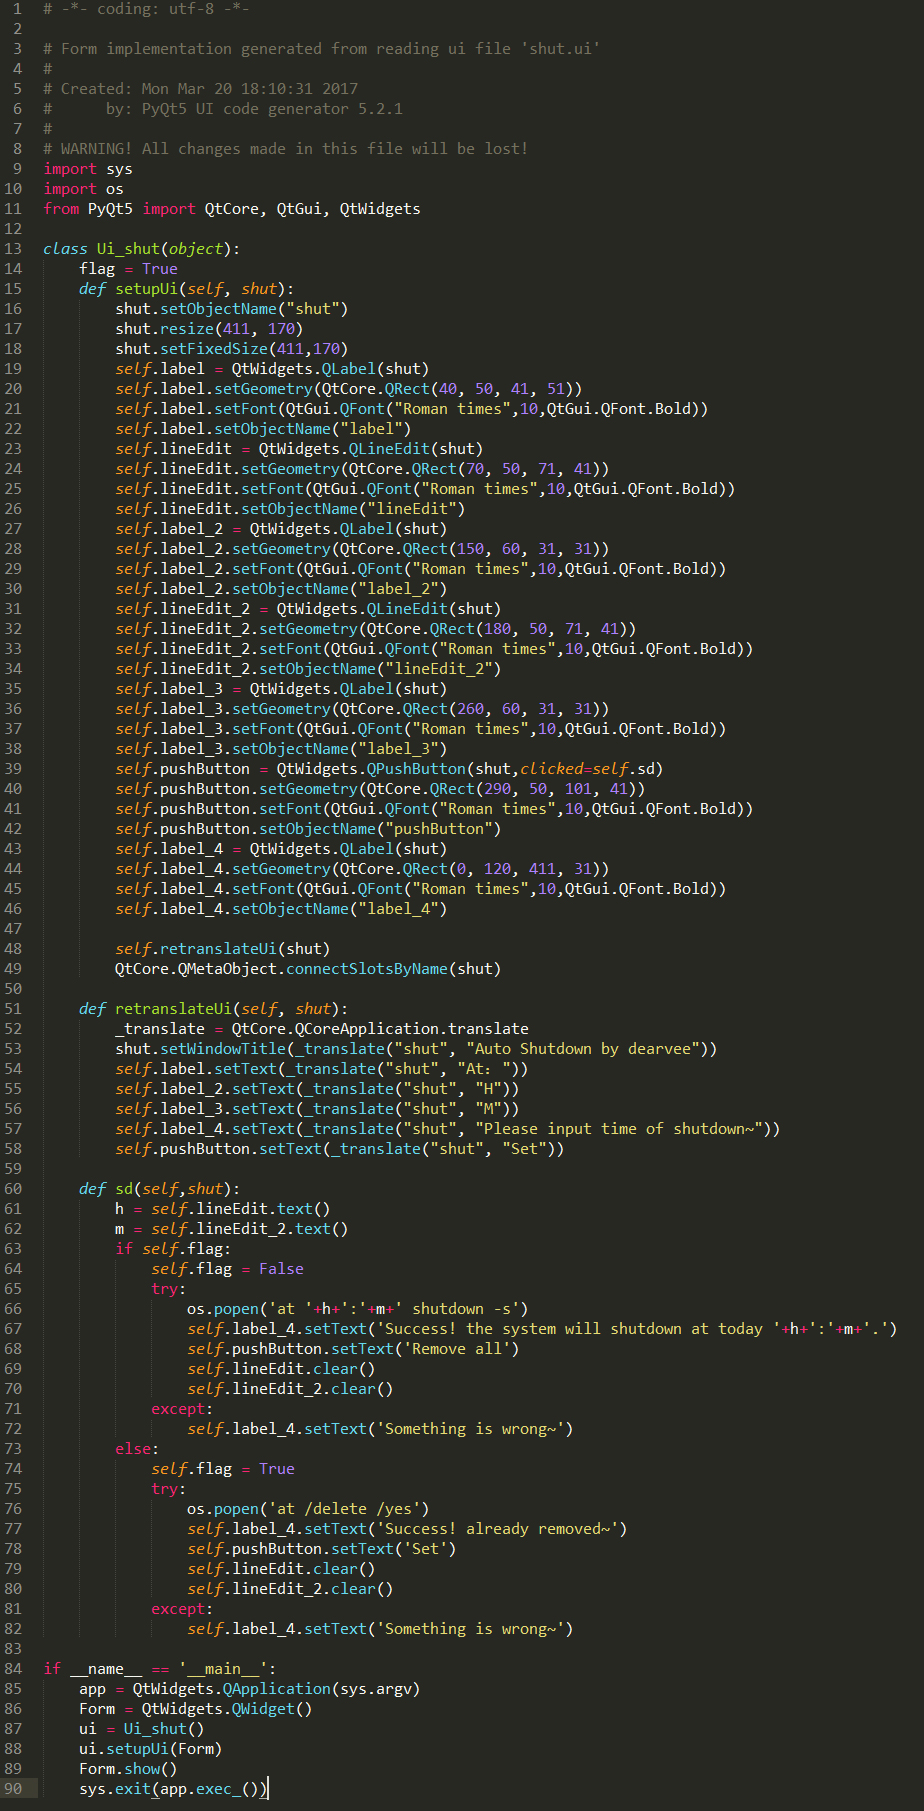Click "self.retranslateUi(shut)" on line 48

[x=223, y=949]
